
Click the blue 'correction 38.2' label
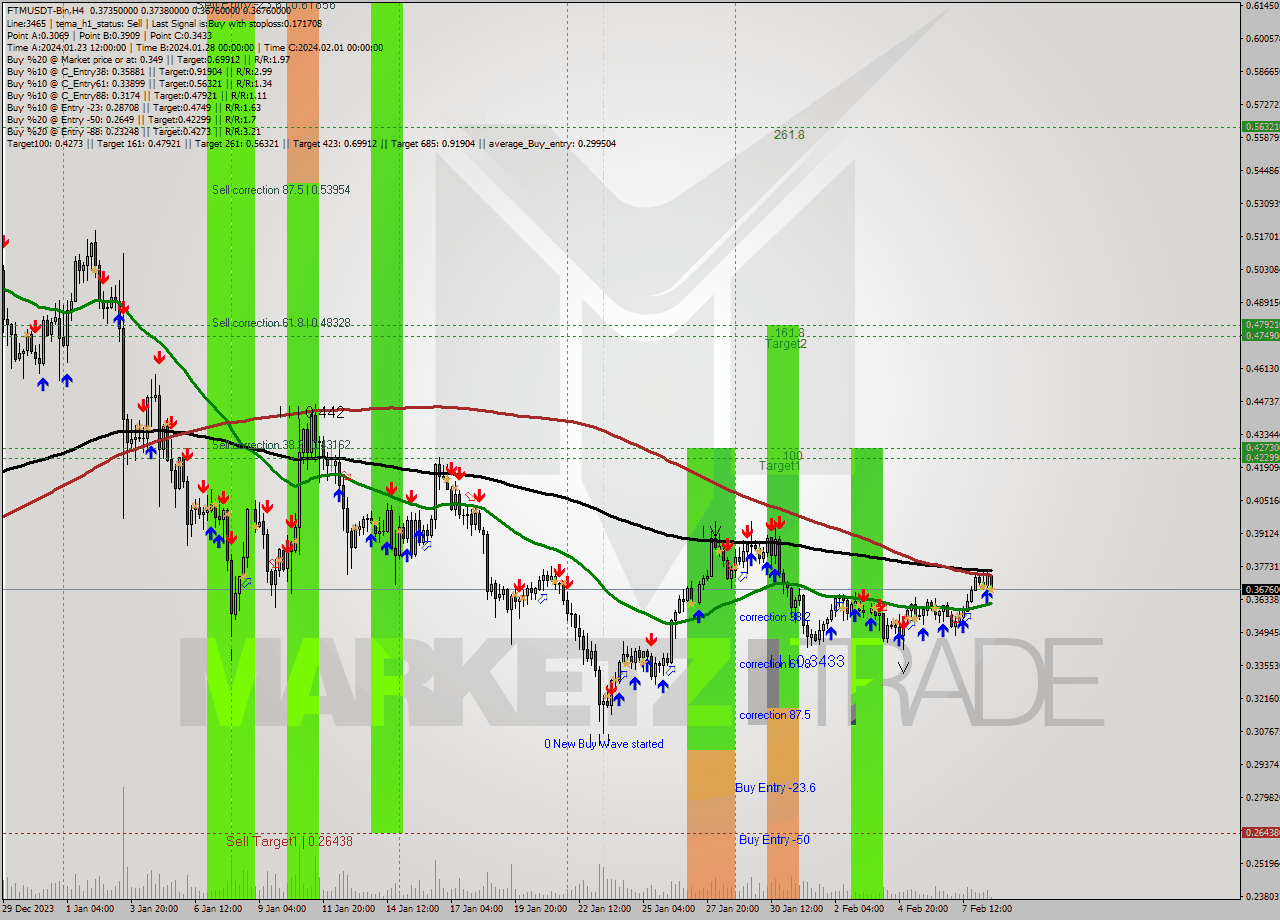click(x=775, y=617)
